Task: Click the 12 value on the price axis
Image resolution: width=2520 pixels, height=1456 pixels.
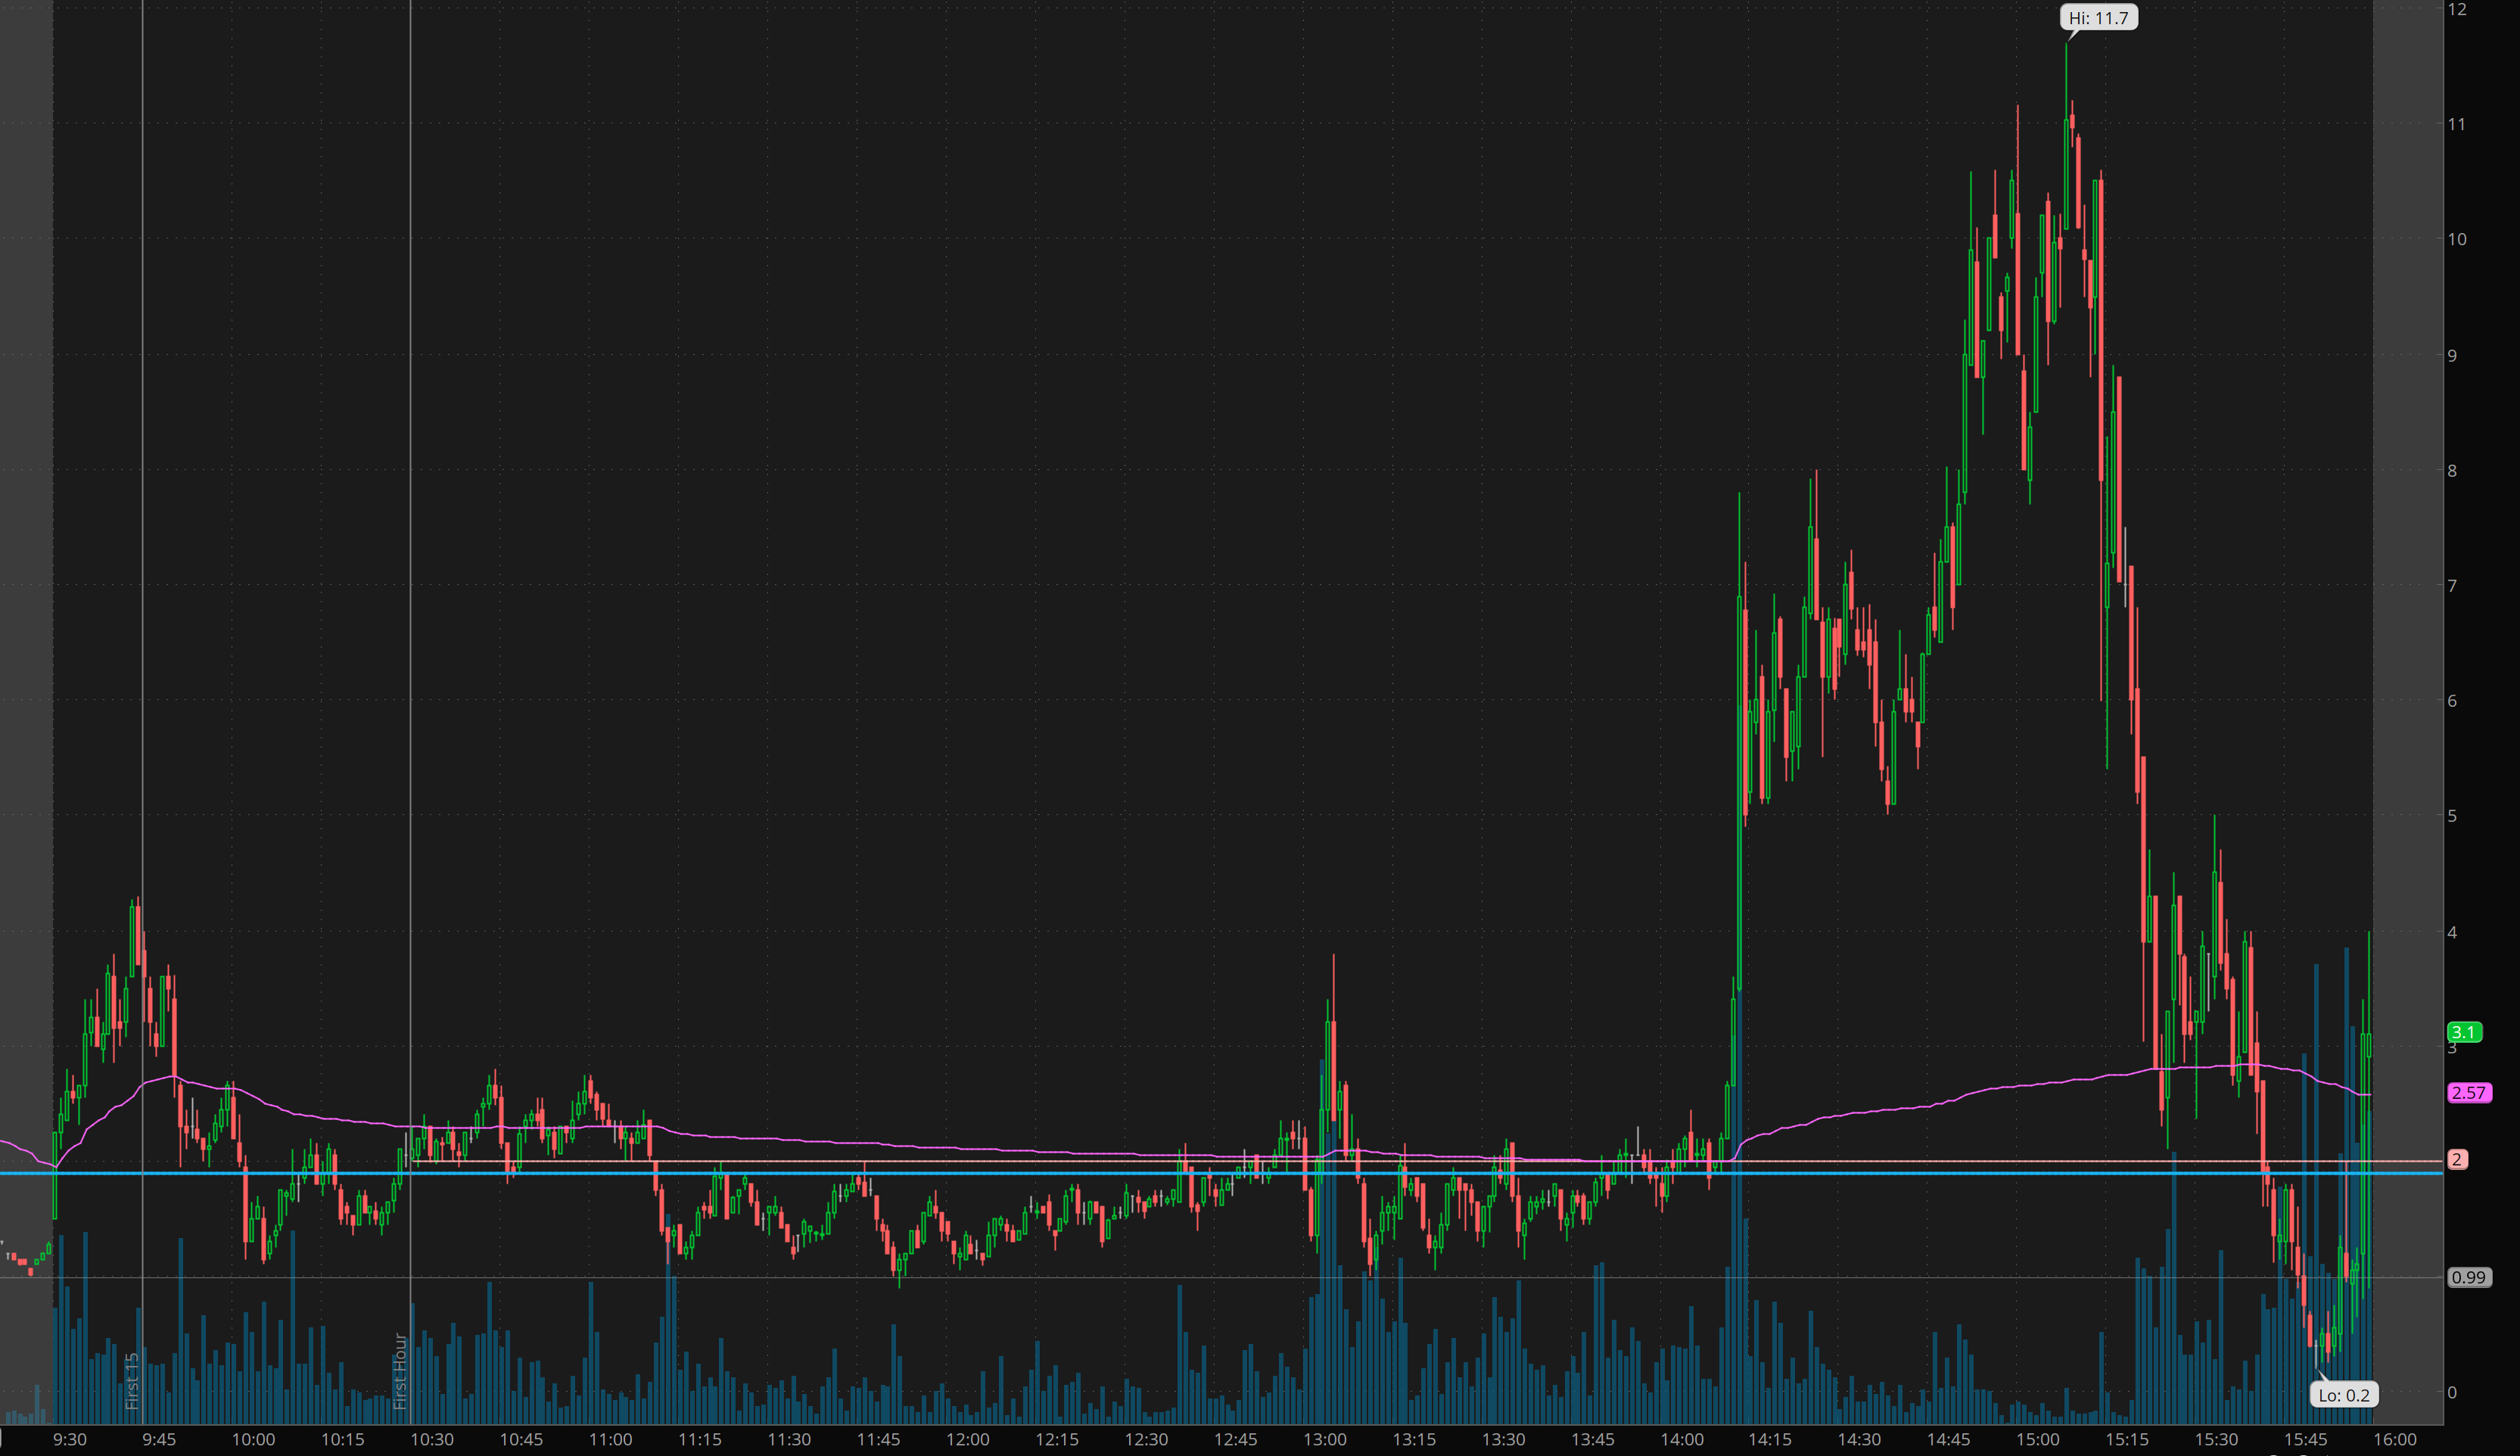Action: tap(2456, 10)
